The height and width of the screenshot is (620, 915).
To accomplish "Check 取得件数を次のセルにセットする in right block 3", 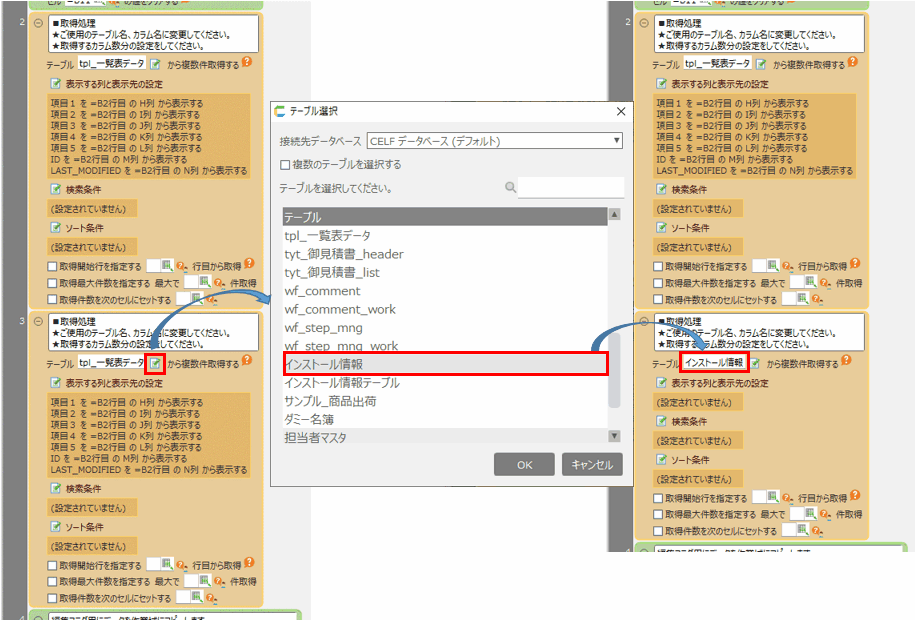I will pos(659,531).
